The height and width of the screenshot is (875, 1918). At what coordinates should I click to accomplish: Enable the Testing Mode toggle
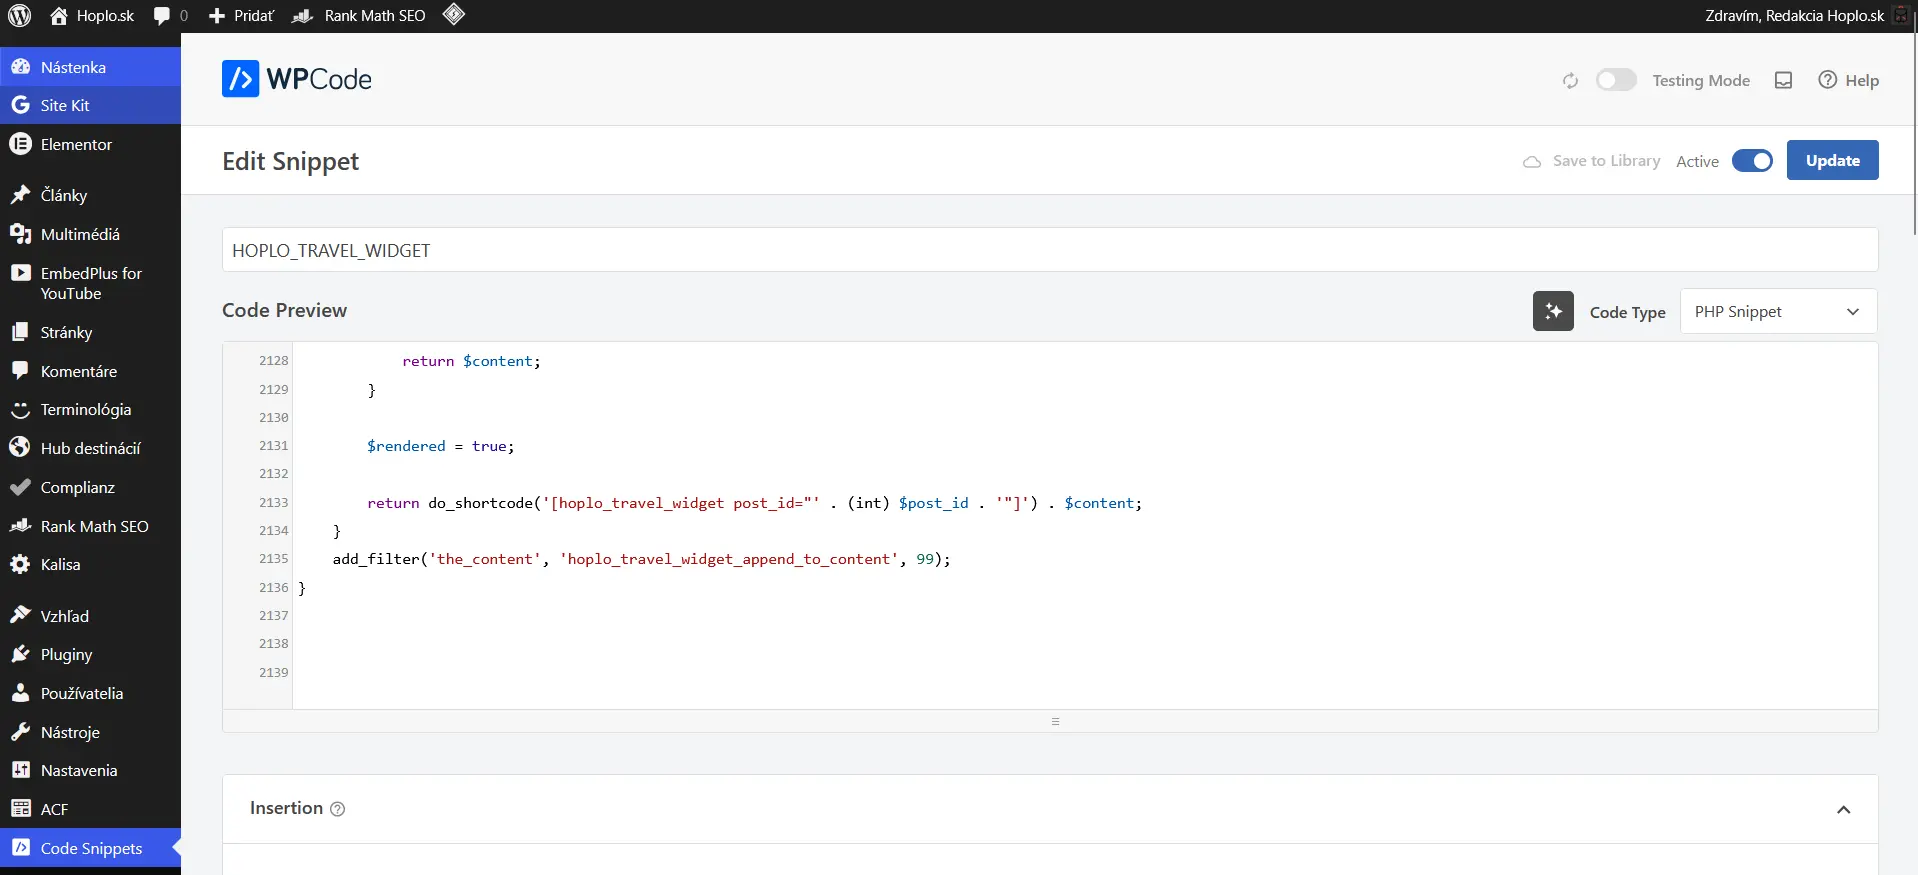1615,80
